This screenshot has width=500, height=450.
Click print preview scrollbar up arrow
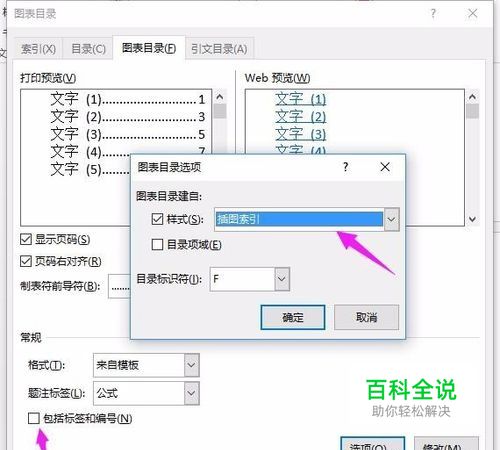(220, 97)
